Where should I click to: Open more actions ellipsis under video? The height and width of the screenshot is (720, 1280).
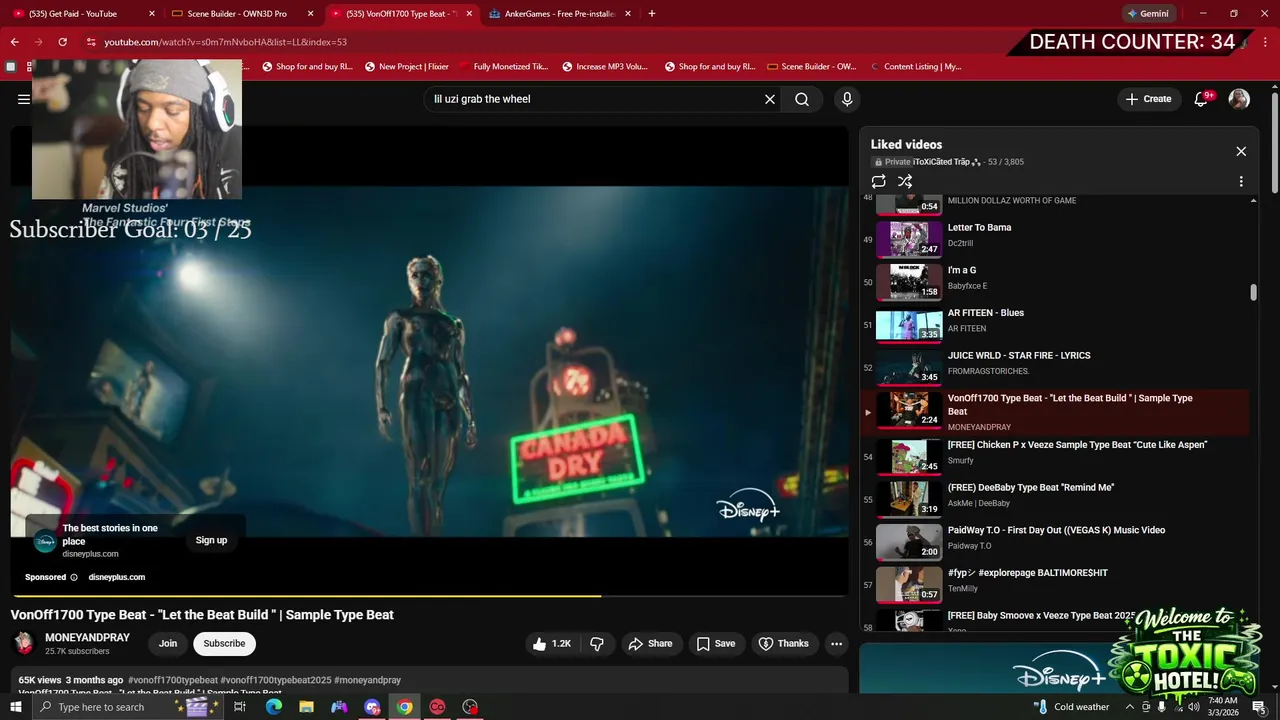pos(837,644)
